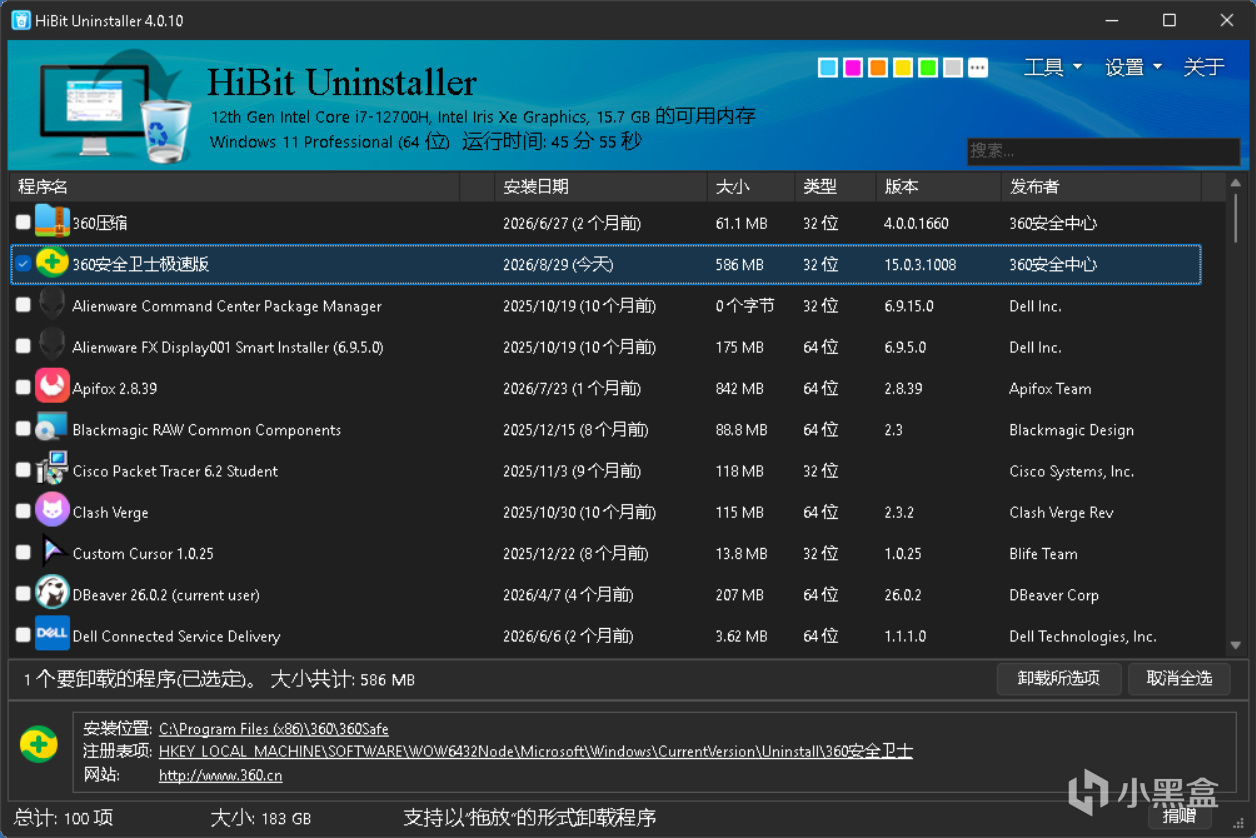Click the 卸载所选项 button
1256x838 pixels.
(1059, 678)
